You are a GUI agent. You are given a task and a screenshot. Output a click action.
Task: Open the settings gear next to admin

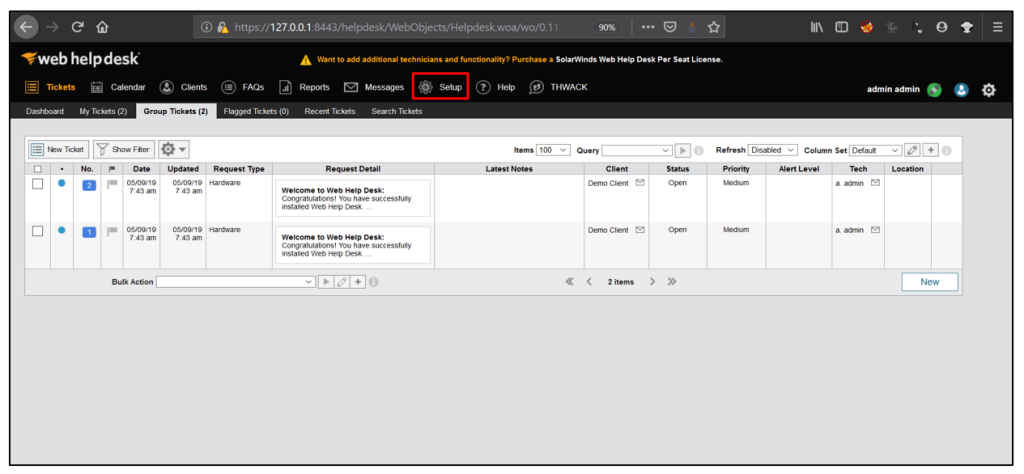(989, 90)
